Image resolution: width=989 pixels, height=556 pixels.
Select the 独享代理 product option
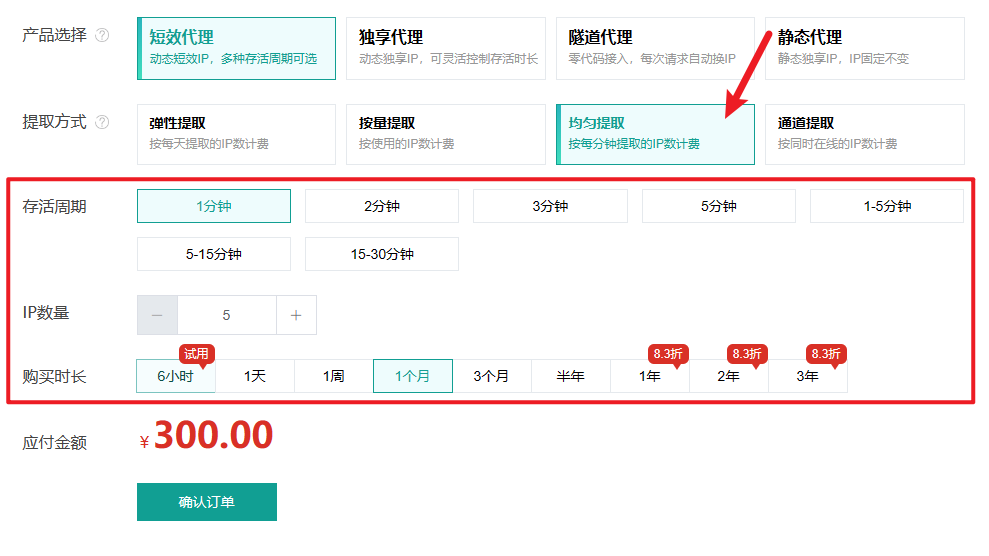[445, 48]
